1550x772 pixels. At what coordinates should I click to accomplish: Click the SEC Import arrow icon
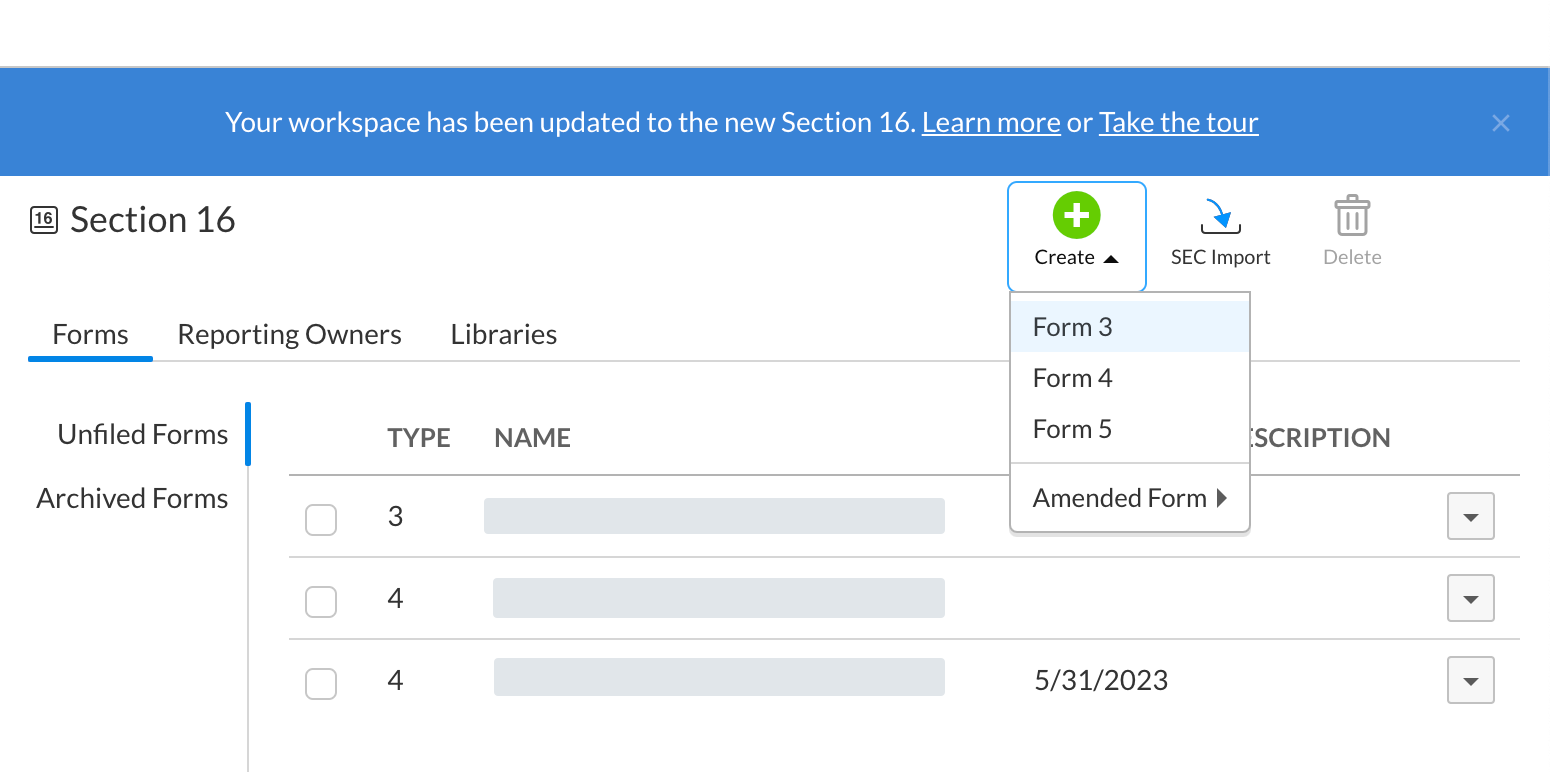(x=1220, y=215)
